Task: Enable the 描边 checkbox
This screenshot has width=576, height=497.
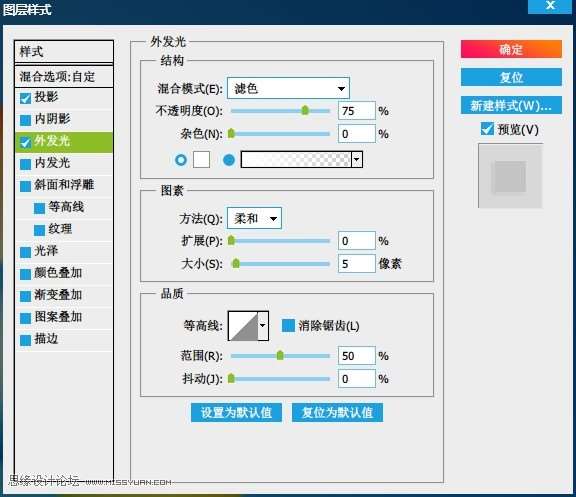Action: pos(25,341)
